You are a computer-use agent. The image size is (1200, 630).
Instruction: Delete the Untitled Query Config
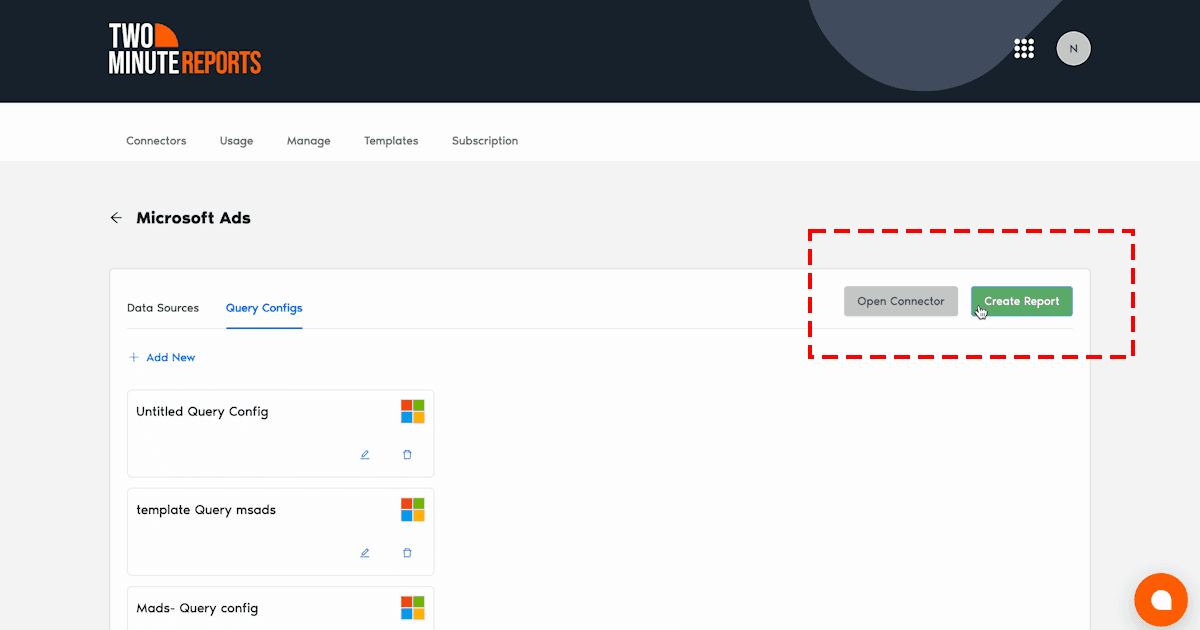pos(407,455)
